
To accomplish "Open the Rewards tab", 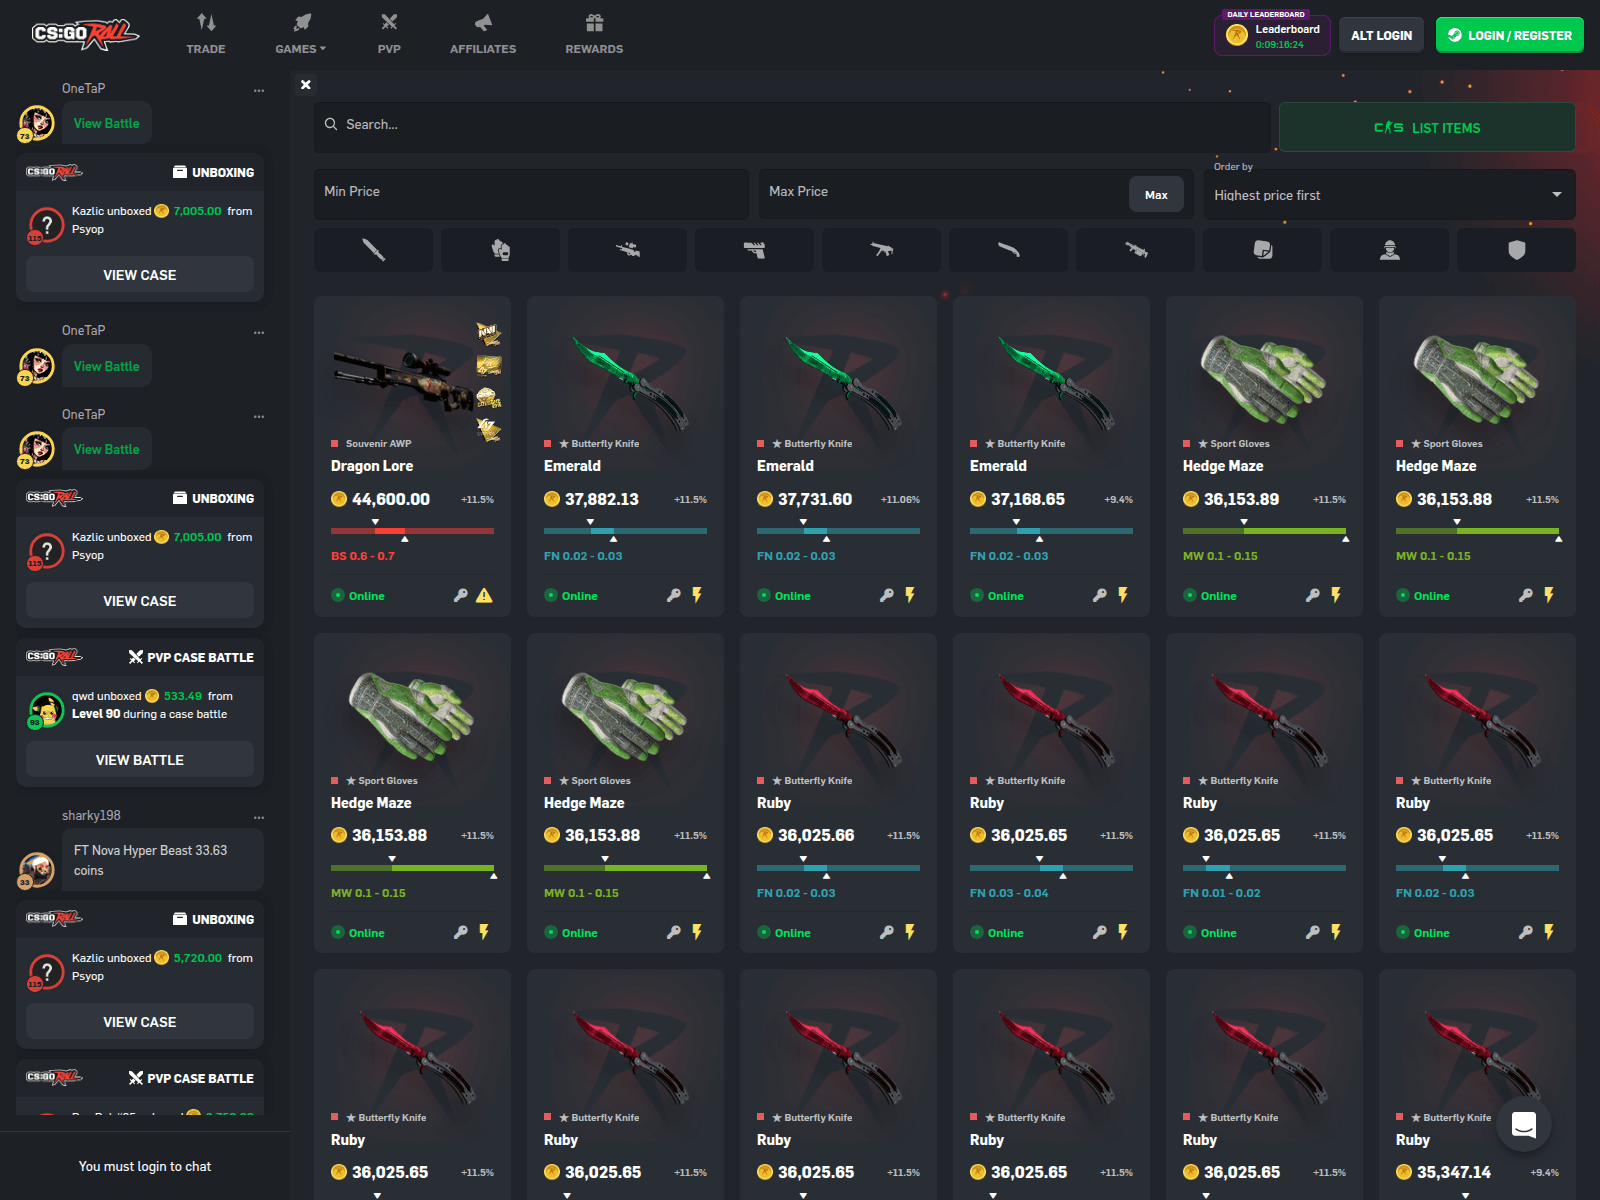I will coord(594,34).
